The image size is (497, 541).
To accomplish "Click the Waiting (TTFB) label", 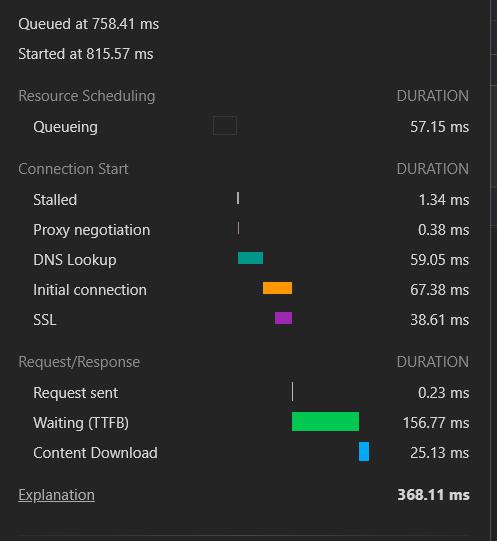I will click(81, 423).
